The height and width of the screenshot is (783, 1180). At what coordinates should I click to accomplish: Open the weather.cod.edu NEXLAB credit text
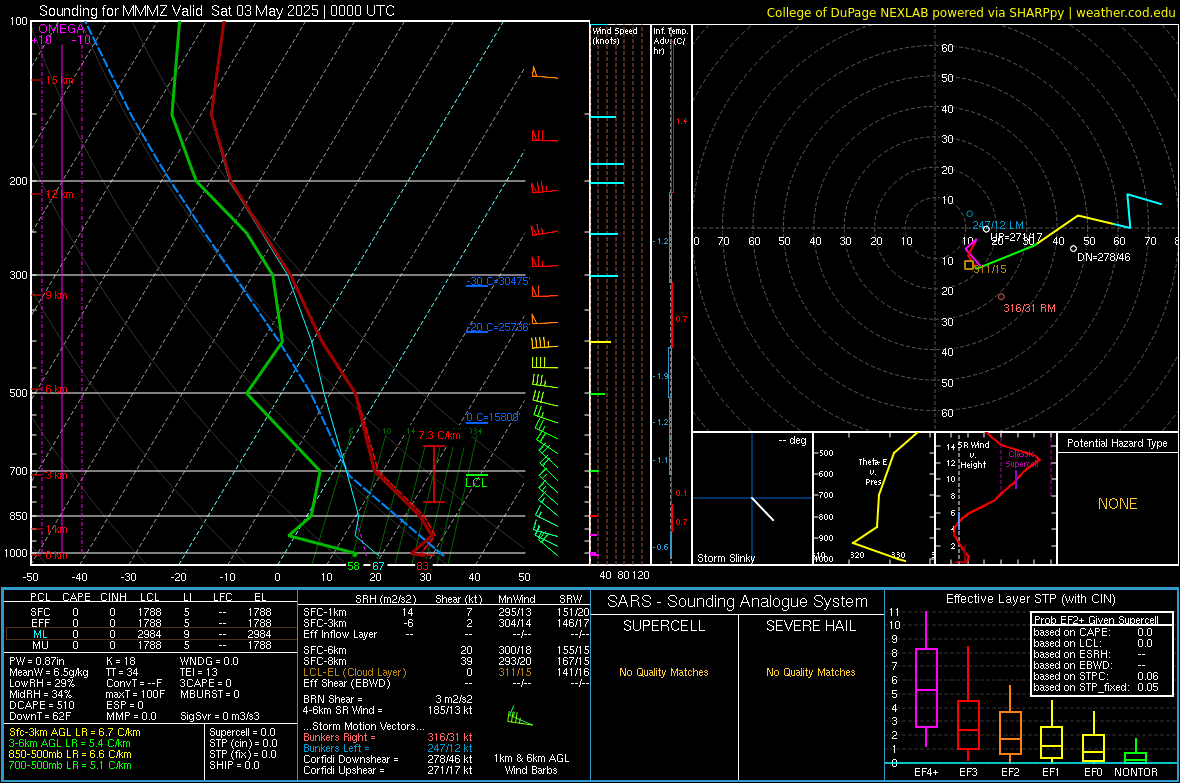(970, 12)
